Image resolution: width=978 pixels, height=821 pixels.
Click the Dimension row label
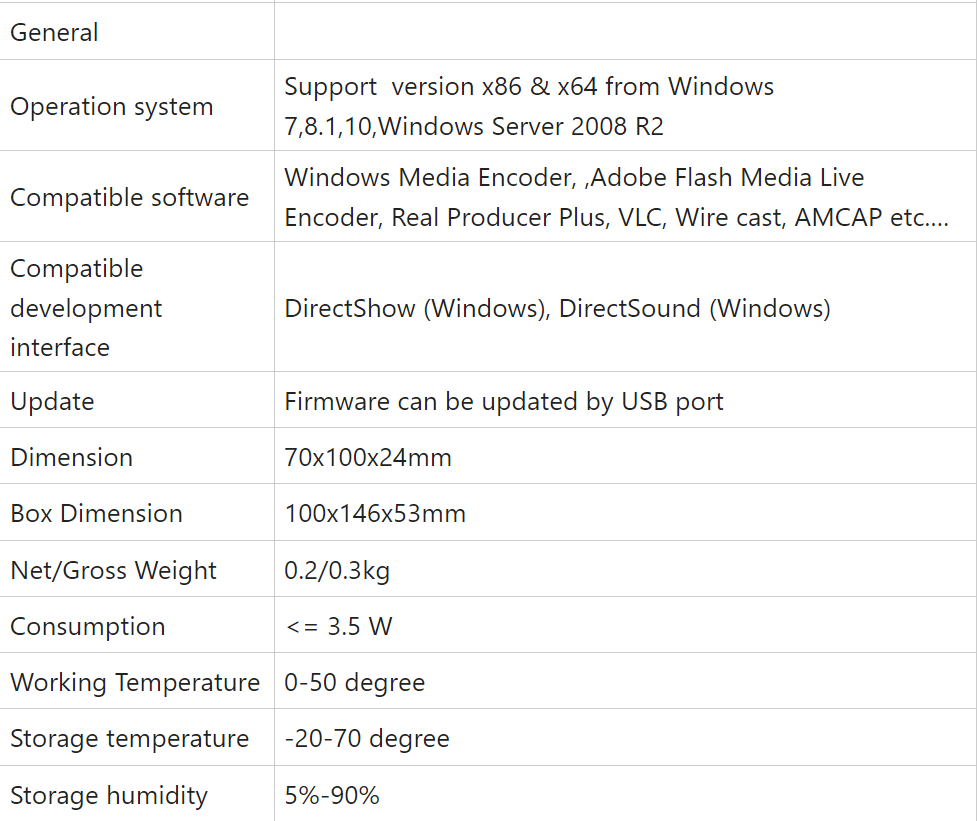pyautogui.click(x=71, y=457)
